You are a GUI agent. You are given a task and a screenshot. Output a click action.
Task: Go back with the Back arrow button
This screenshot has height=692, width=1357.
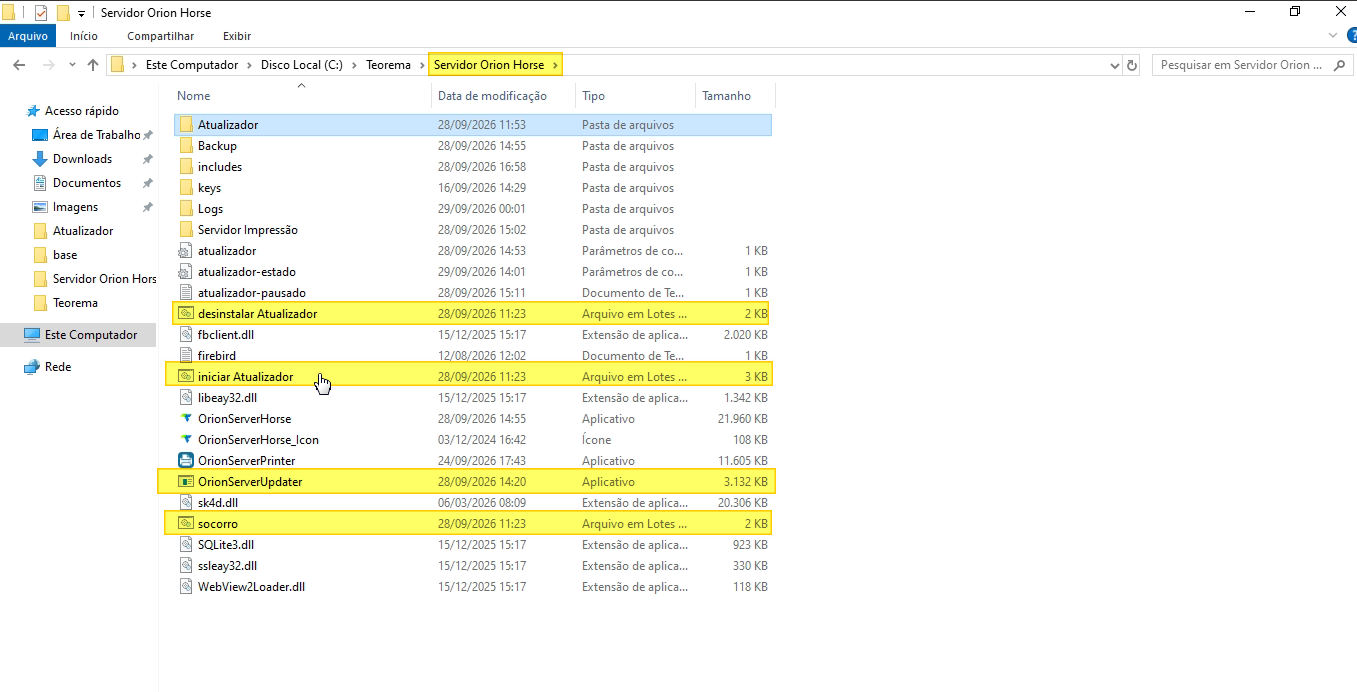[x=19, y=65]
